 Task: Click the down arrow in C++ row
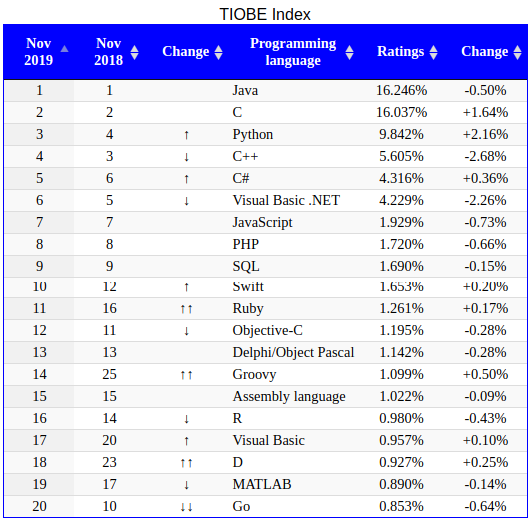pos(186,157)
